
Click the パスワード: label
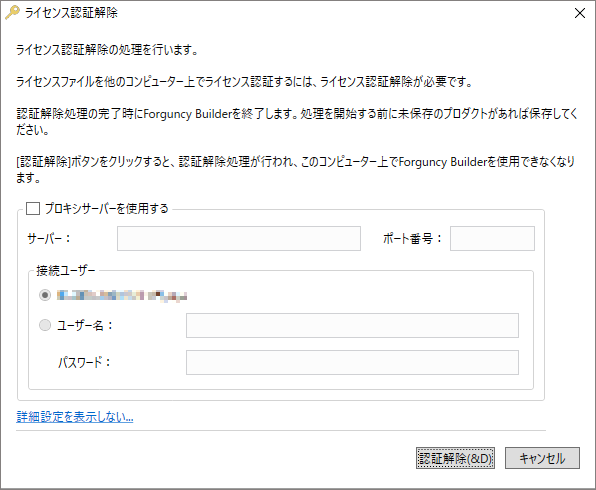click(84, 362)
